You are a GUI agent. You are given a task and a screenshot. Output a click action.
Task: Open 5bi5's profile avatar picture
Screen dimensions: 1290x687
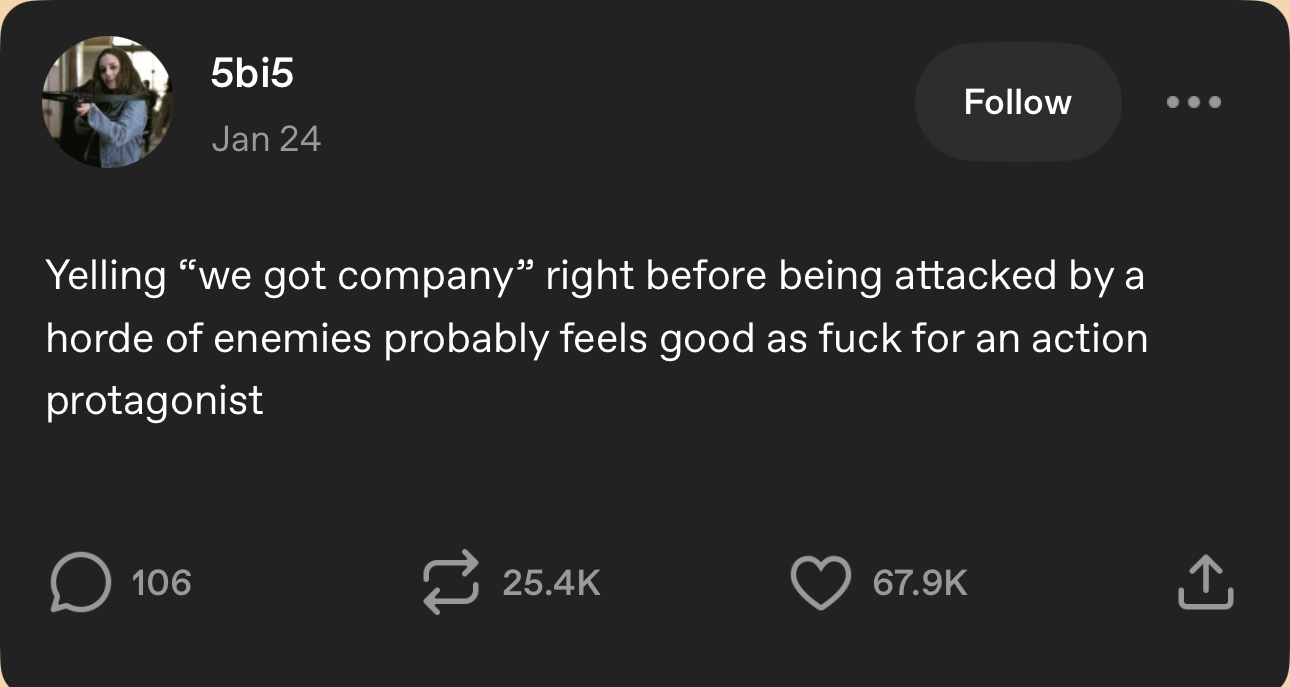pos(106,102)
